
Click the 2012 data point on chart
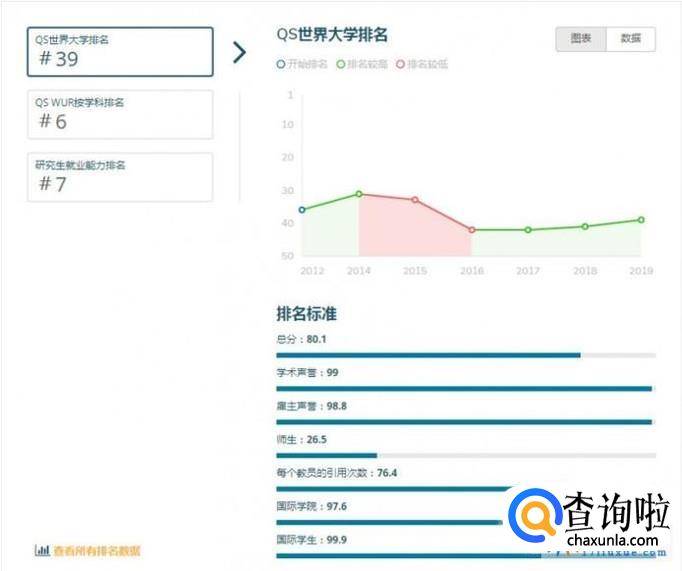302,210
